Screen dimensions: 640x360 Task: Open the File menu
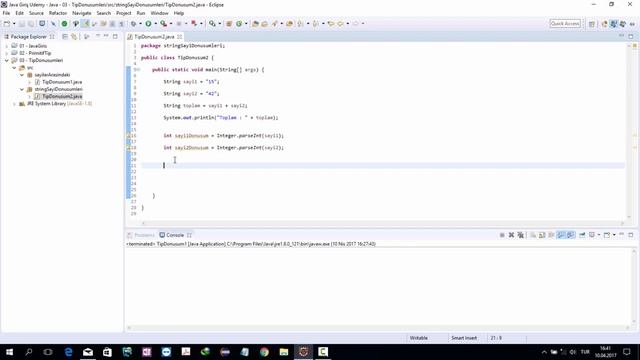(x=6, y=13)
